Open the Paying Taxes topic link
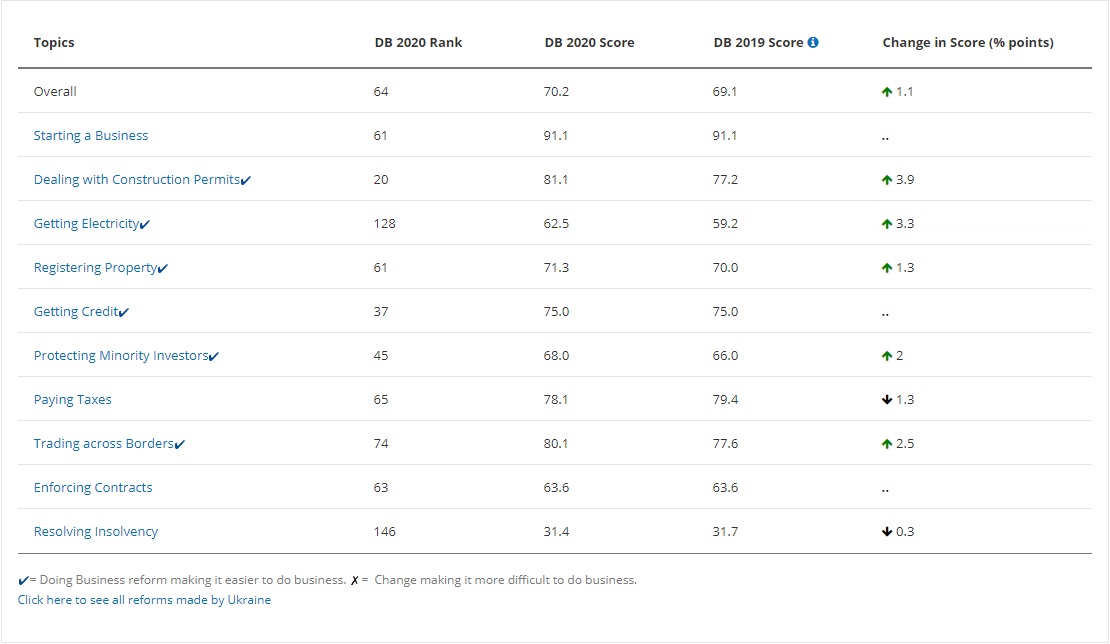The width and height of the screenshot is (1110, 644). click(73, 400)
